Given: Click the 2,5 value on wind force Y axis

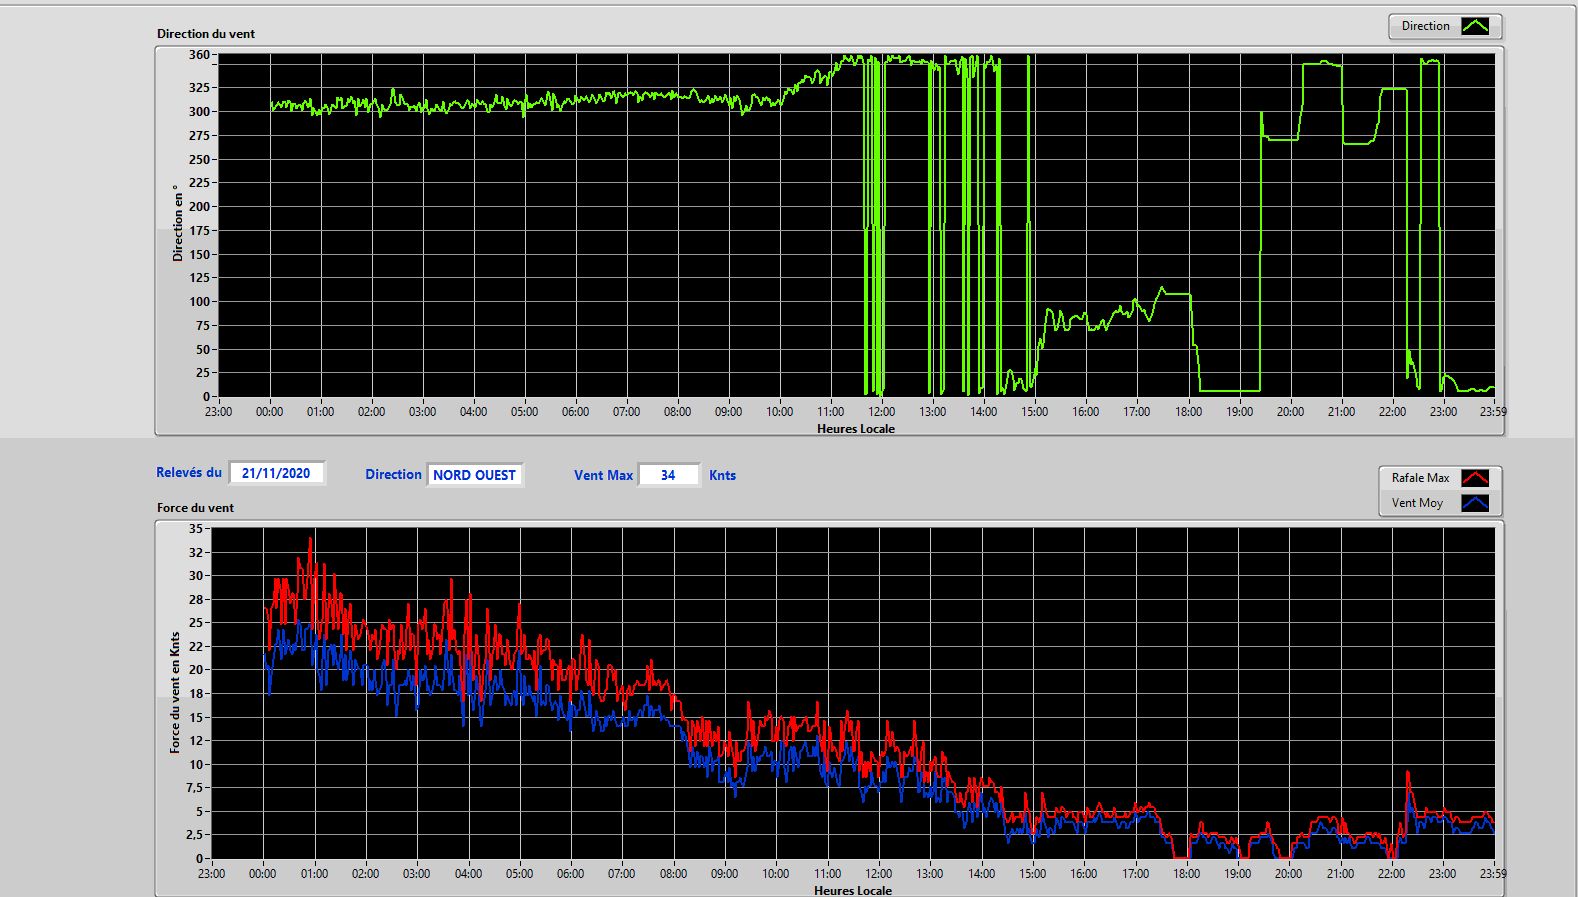Looking at the screenshot, I should (193, 835).
